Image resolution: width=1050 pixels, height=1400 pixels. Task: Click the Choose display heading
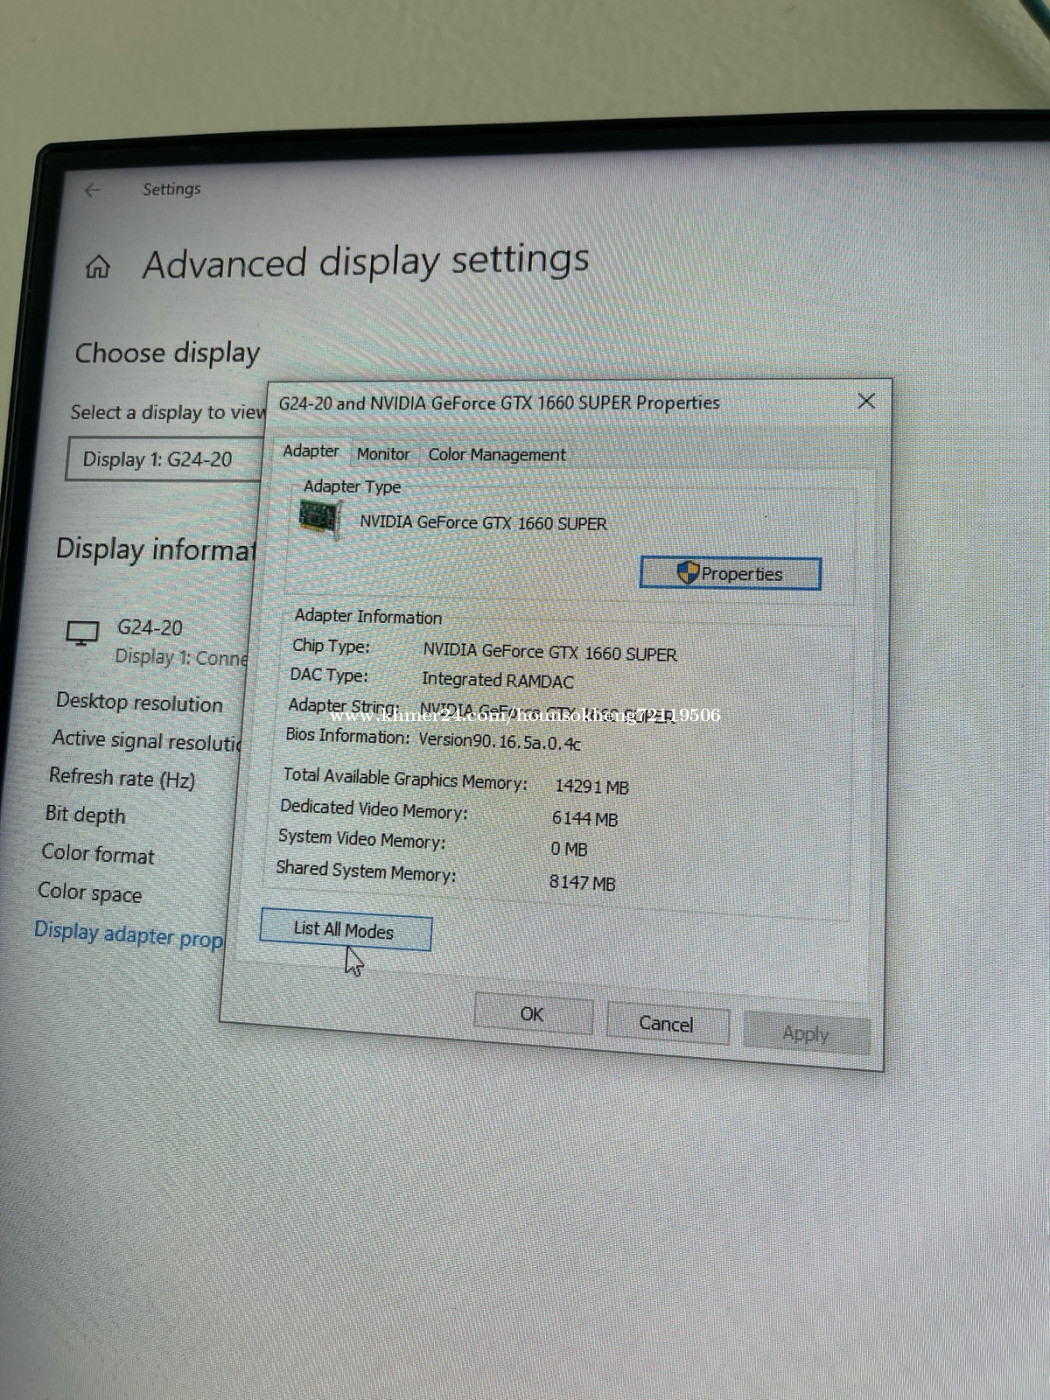167,353
